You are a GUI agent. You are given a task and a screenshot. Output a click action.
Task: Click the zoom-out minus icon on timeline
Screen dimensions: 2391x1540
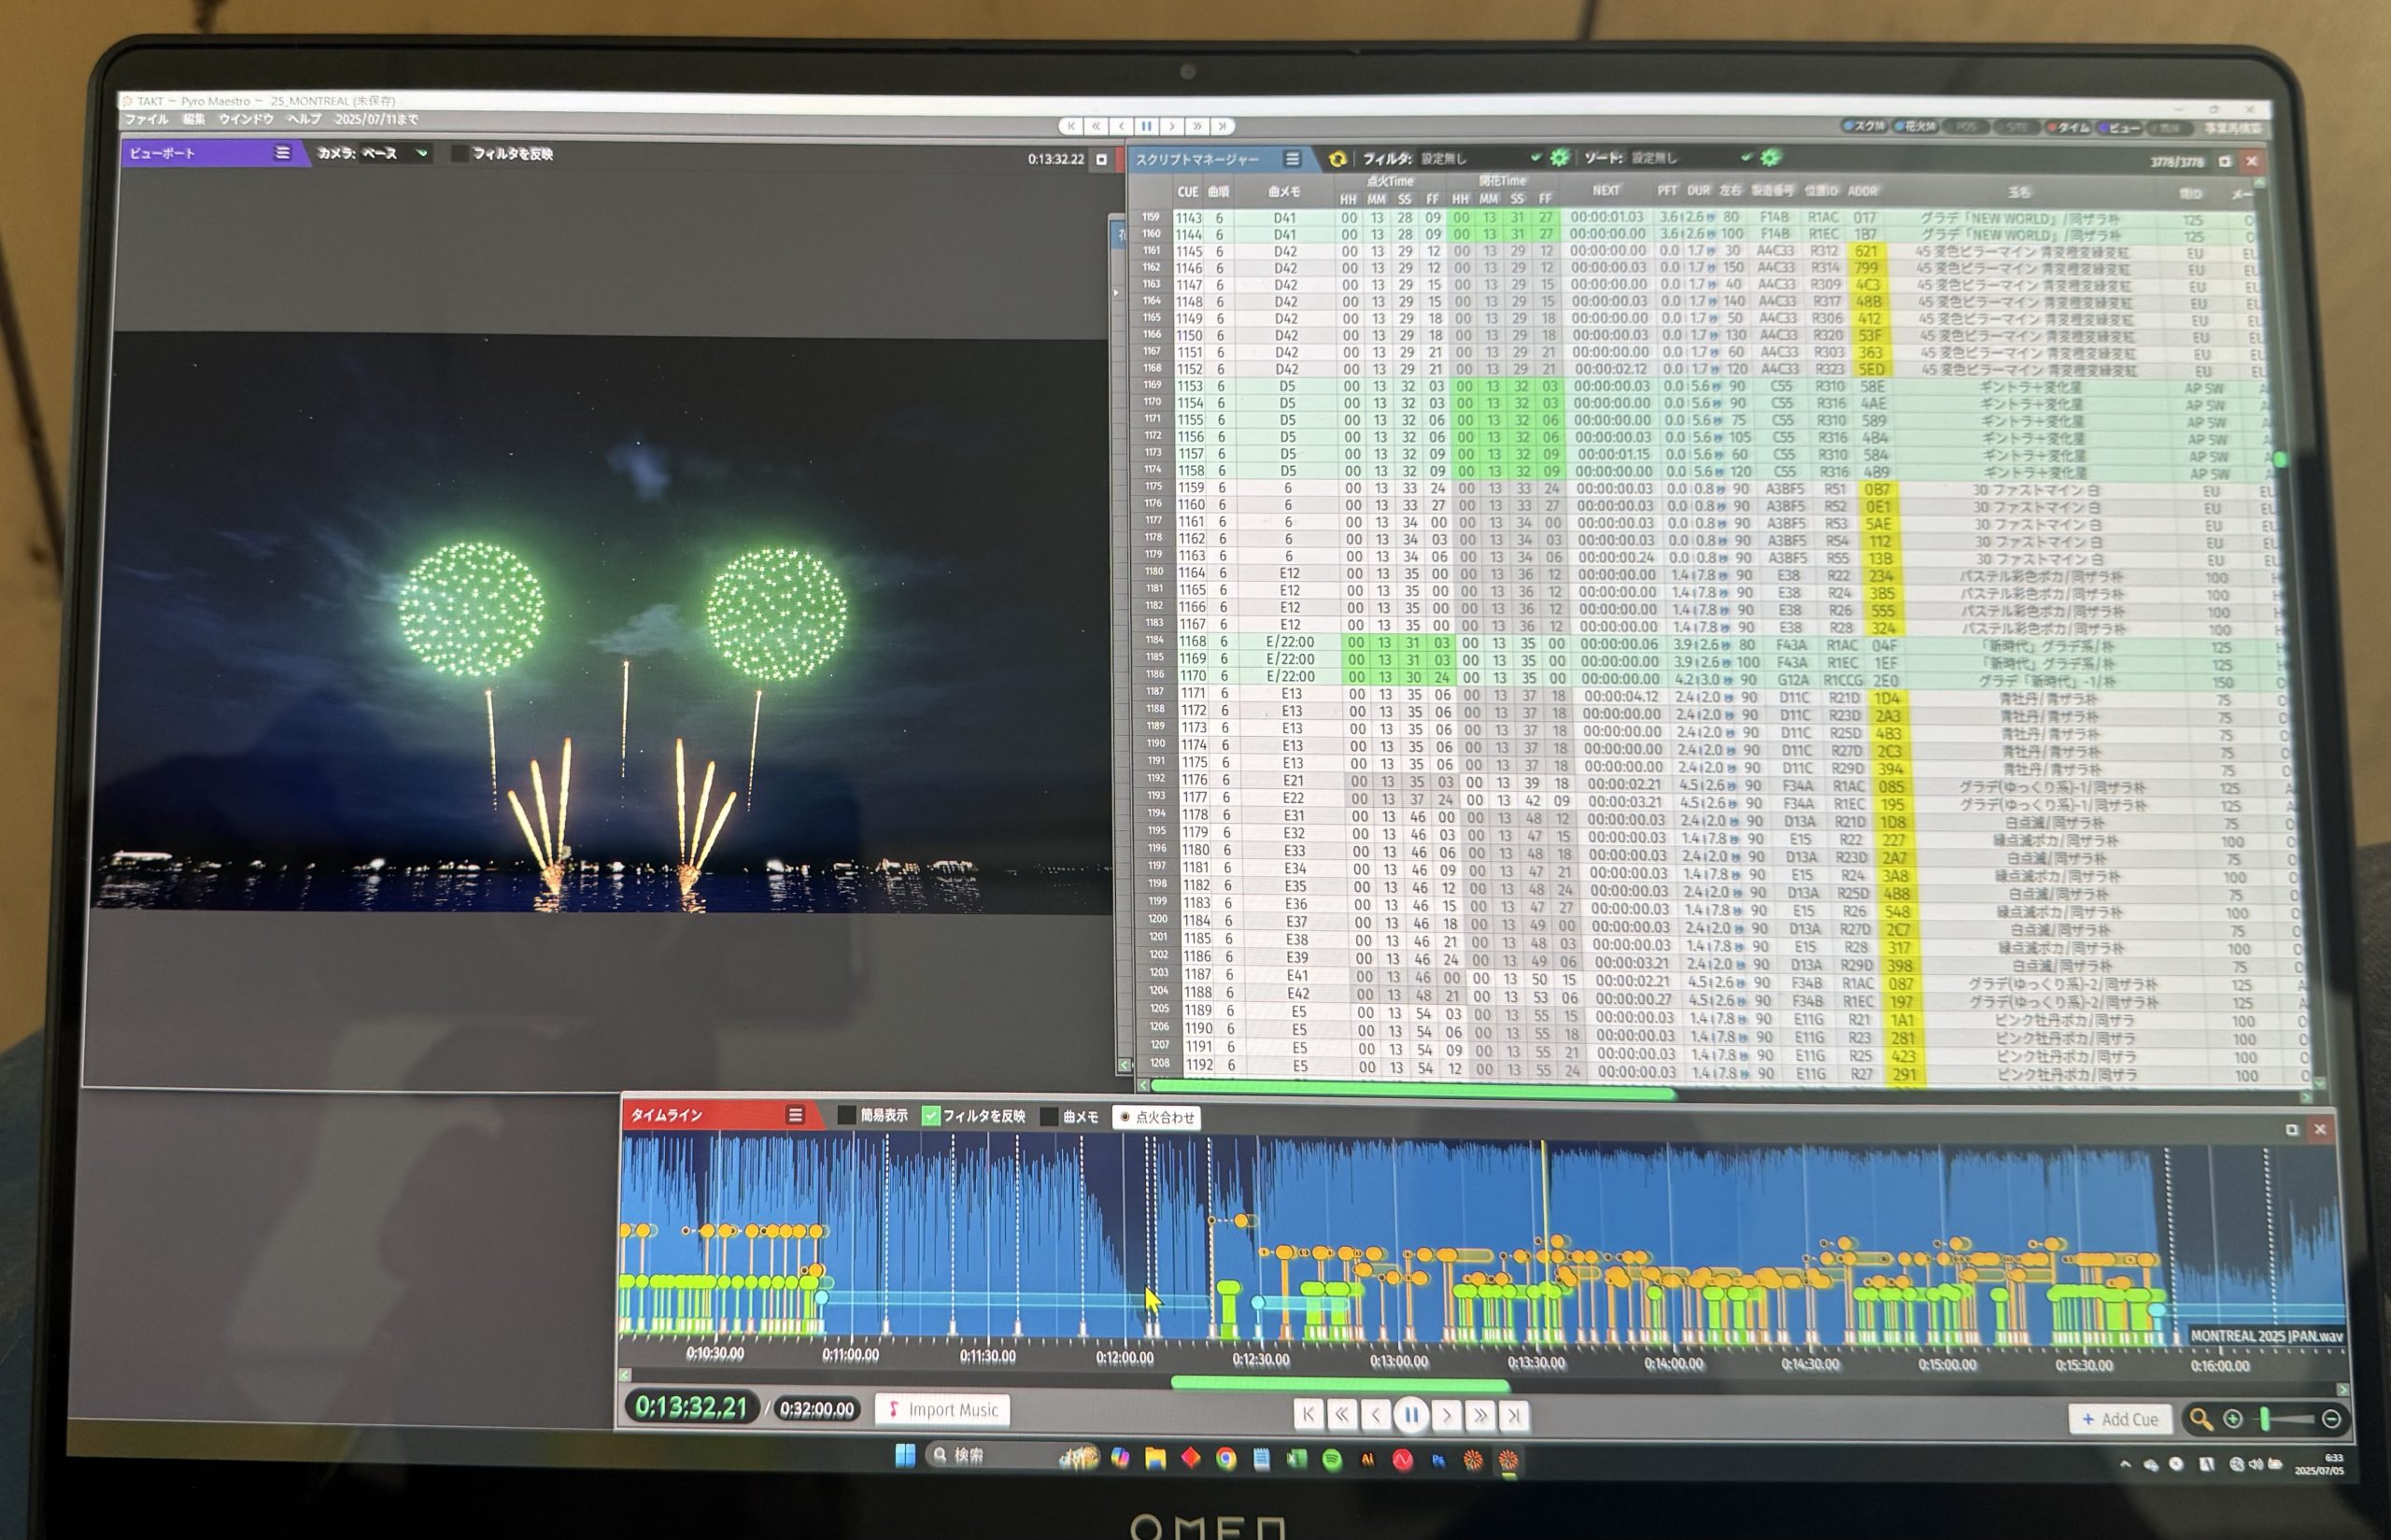tap(2331, 1419)
